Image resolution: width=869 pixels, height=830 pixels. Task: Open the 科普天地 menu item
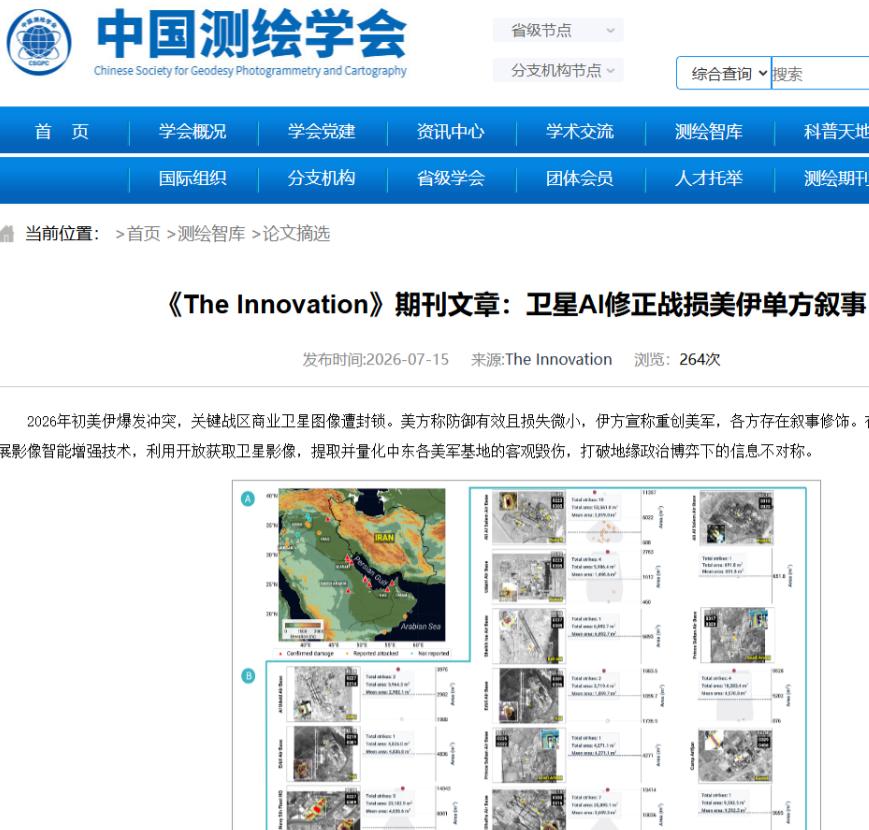coord(836,131)
